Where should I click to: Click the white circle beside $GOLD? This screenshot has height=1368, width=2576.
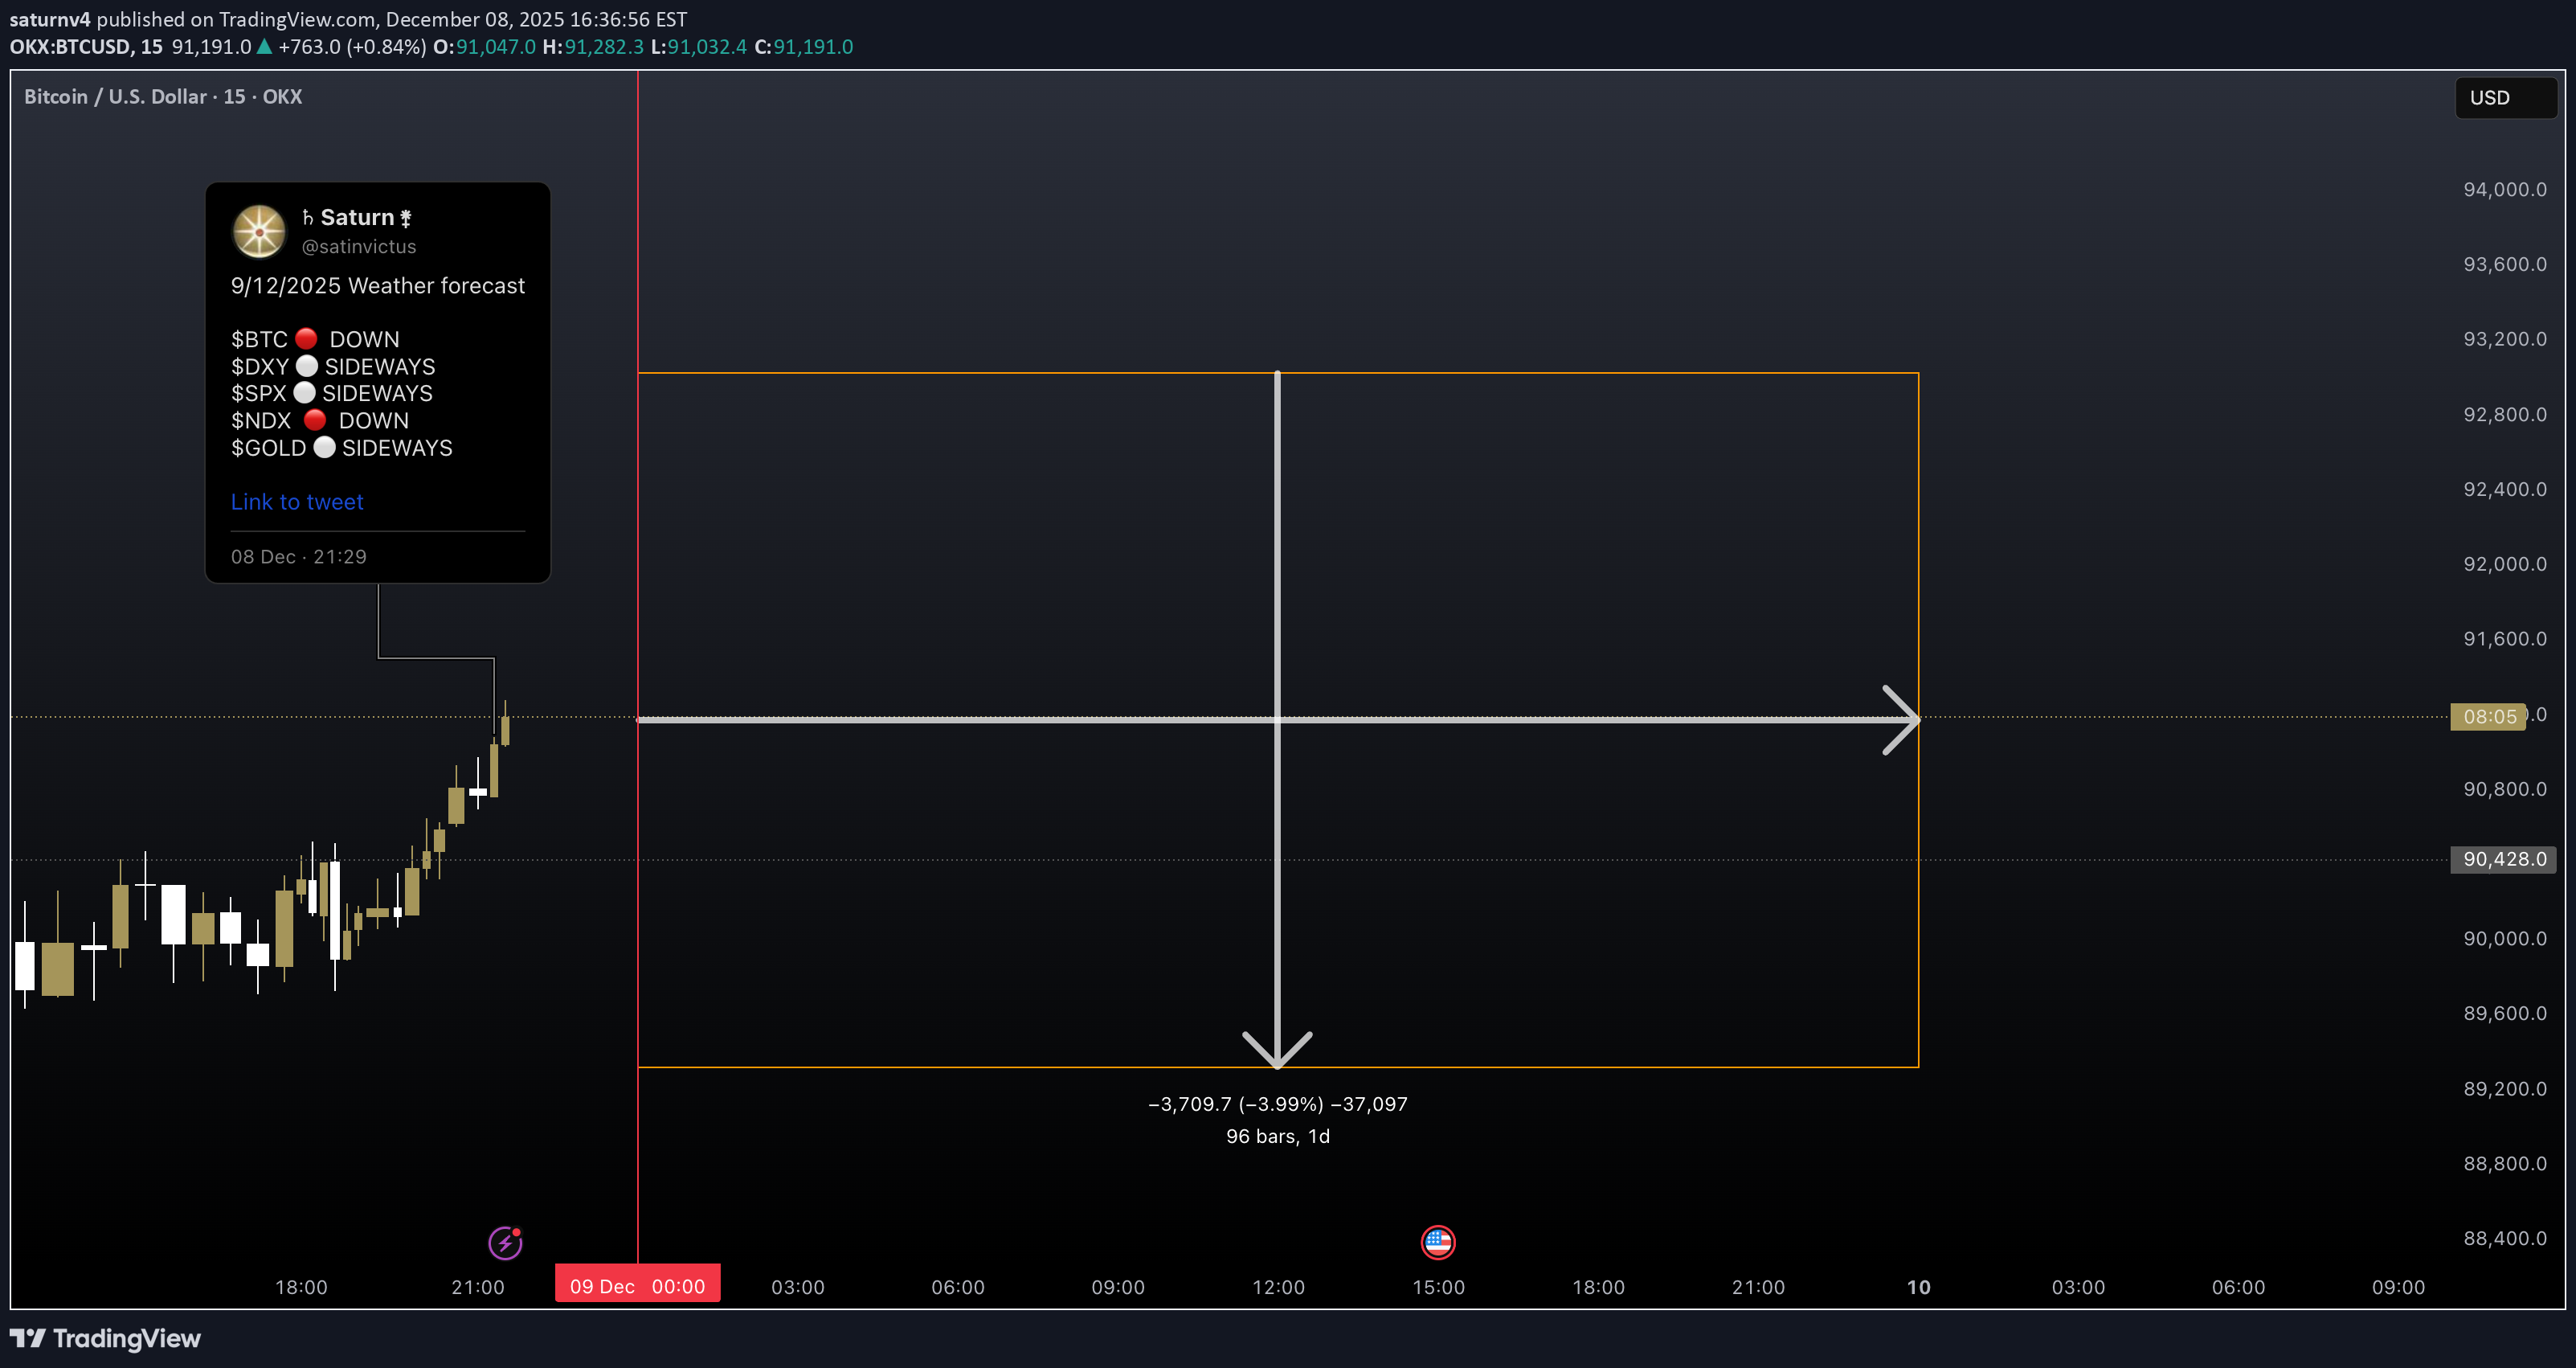[x=324, y=447]
